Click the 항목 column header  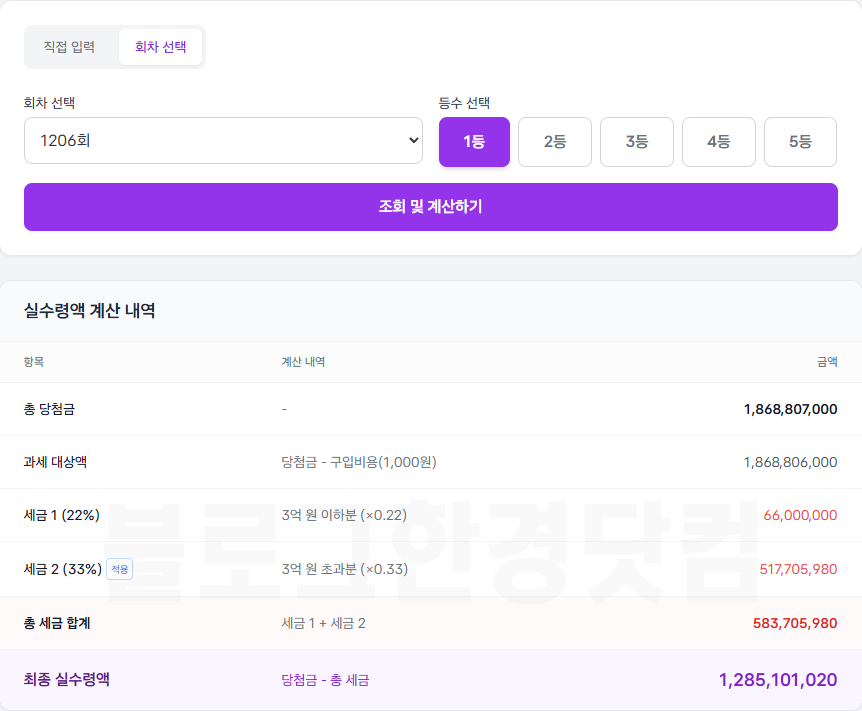pos(36,361)
